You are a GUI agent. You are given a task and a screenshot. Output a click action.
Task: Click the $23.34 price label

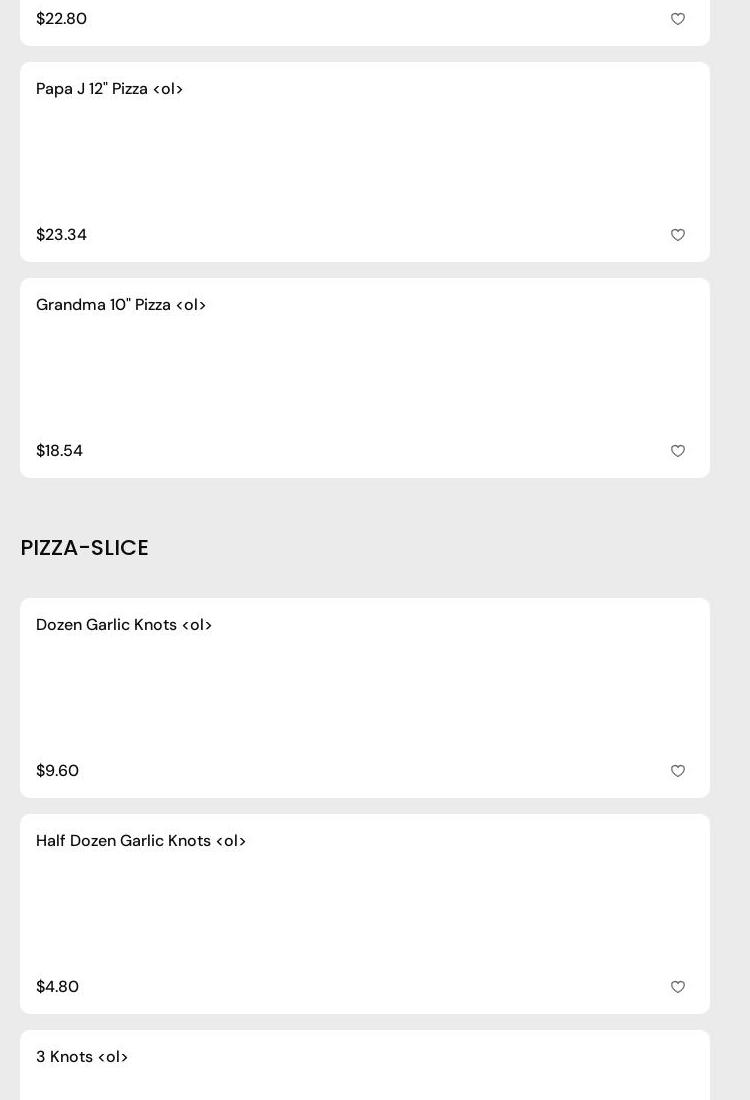pos(62,235)
